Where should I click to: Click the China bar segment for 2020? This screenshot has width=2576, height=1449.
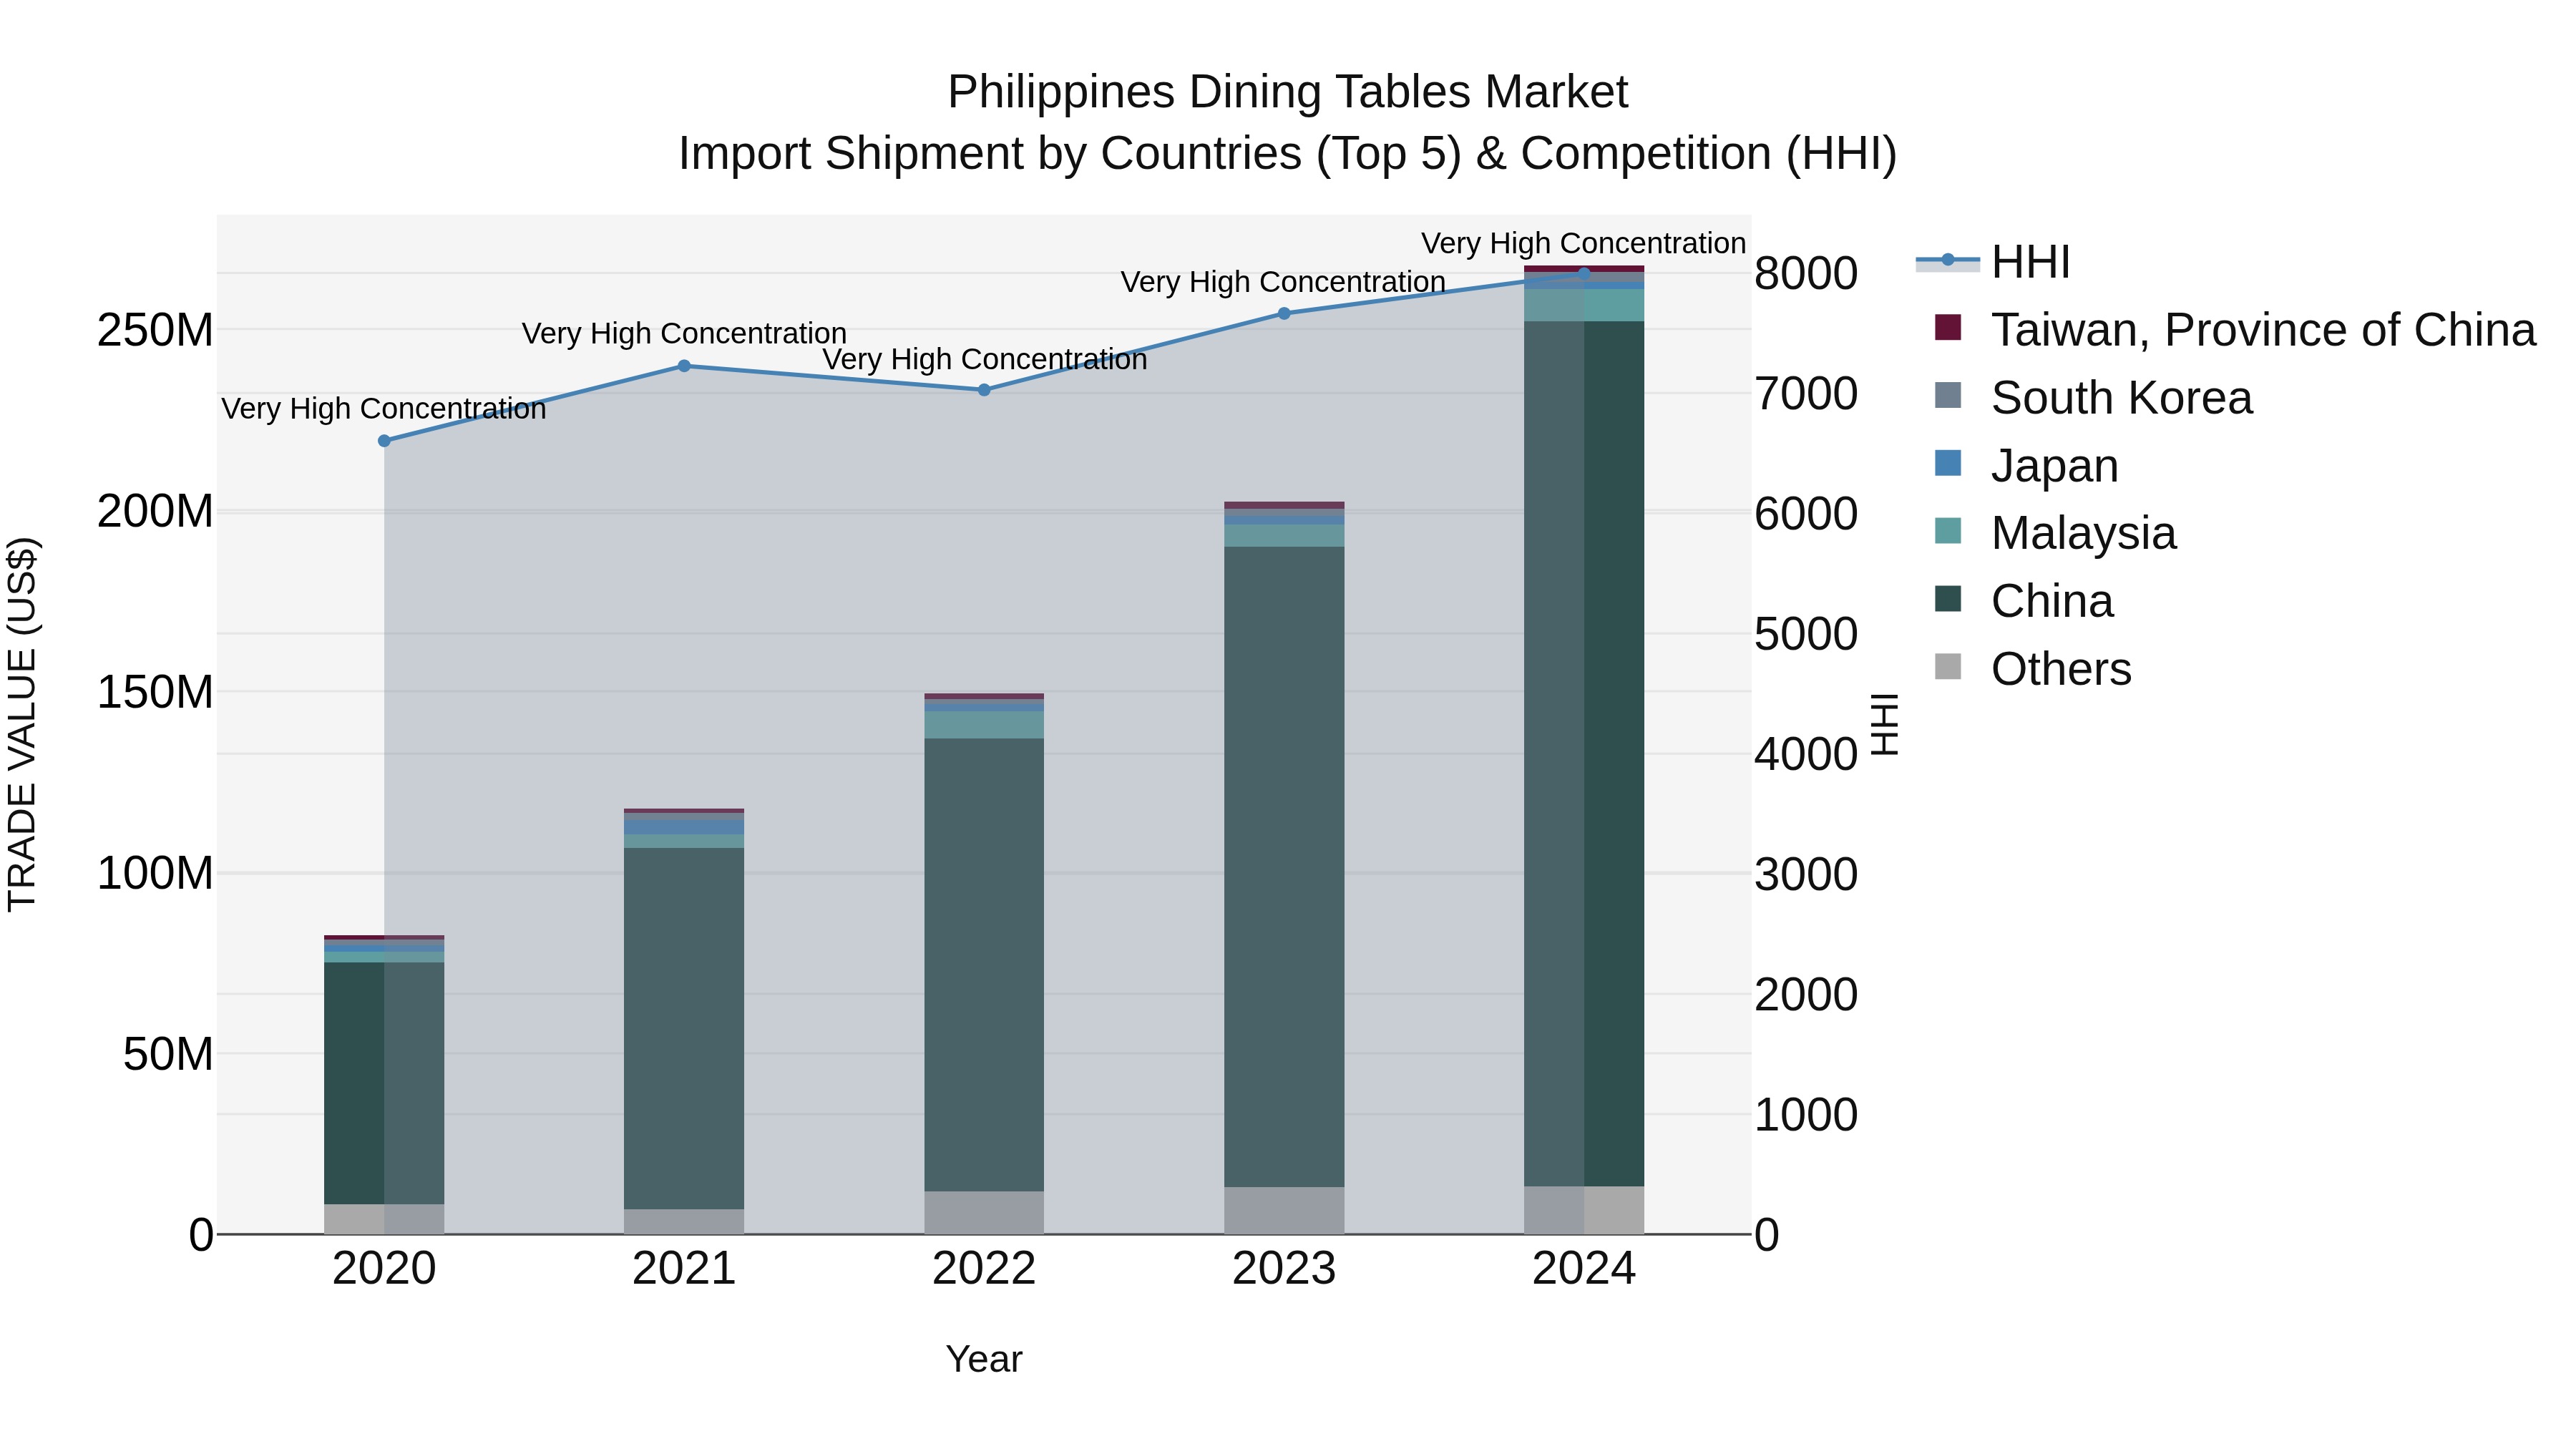click(384, 1083)
